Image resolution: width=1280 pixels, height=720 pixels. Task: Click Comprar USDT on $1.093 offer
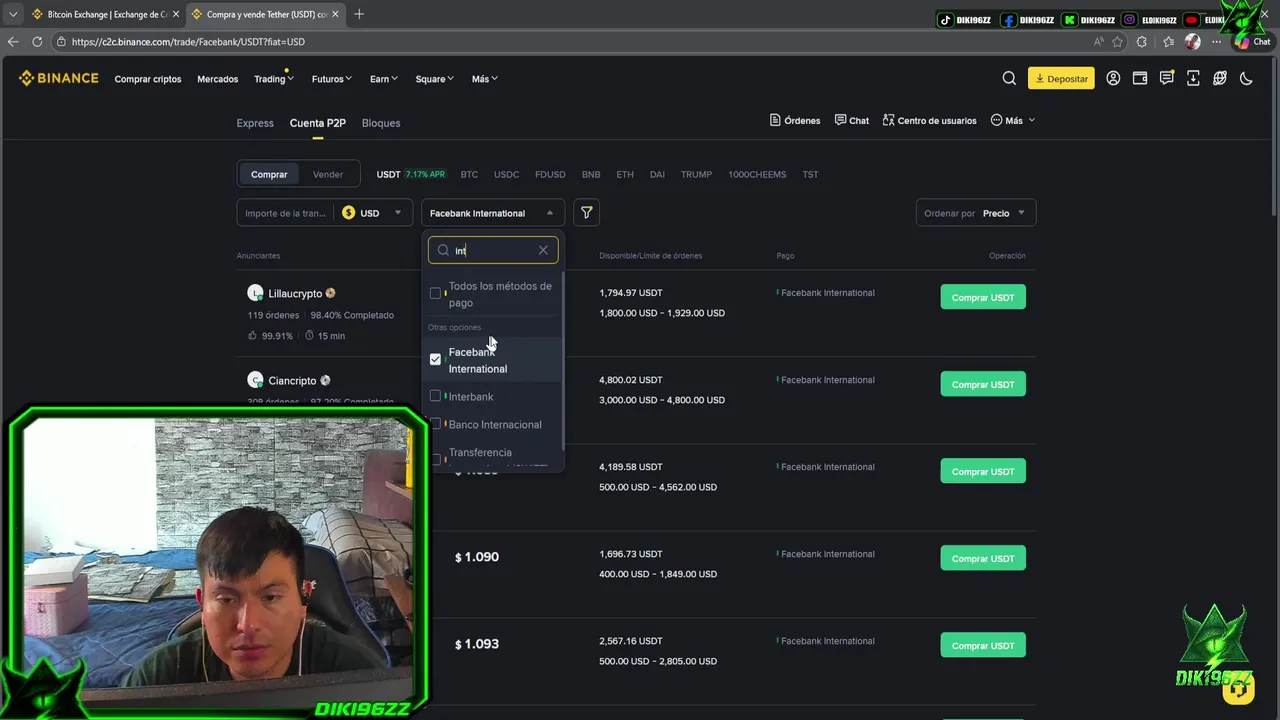983,645
